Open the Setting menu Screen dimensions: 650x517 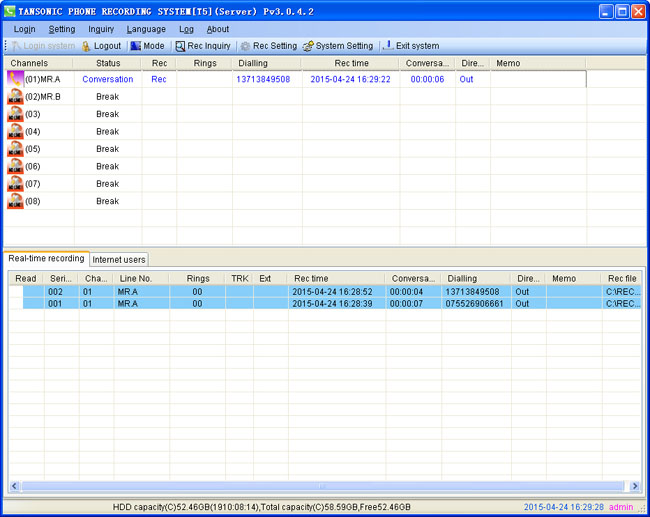click(62, 29)
